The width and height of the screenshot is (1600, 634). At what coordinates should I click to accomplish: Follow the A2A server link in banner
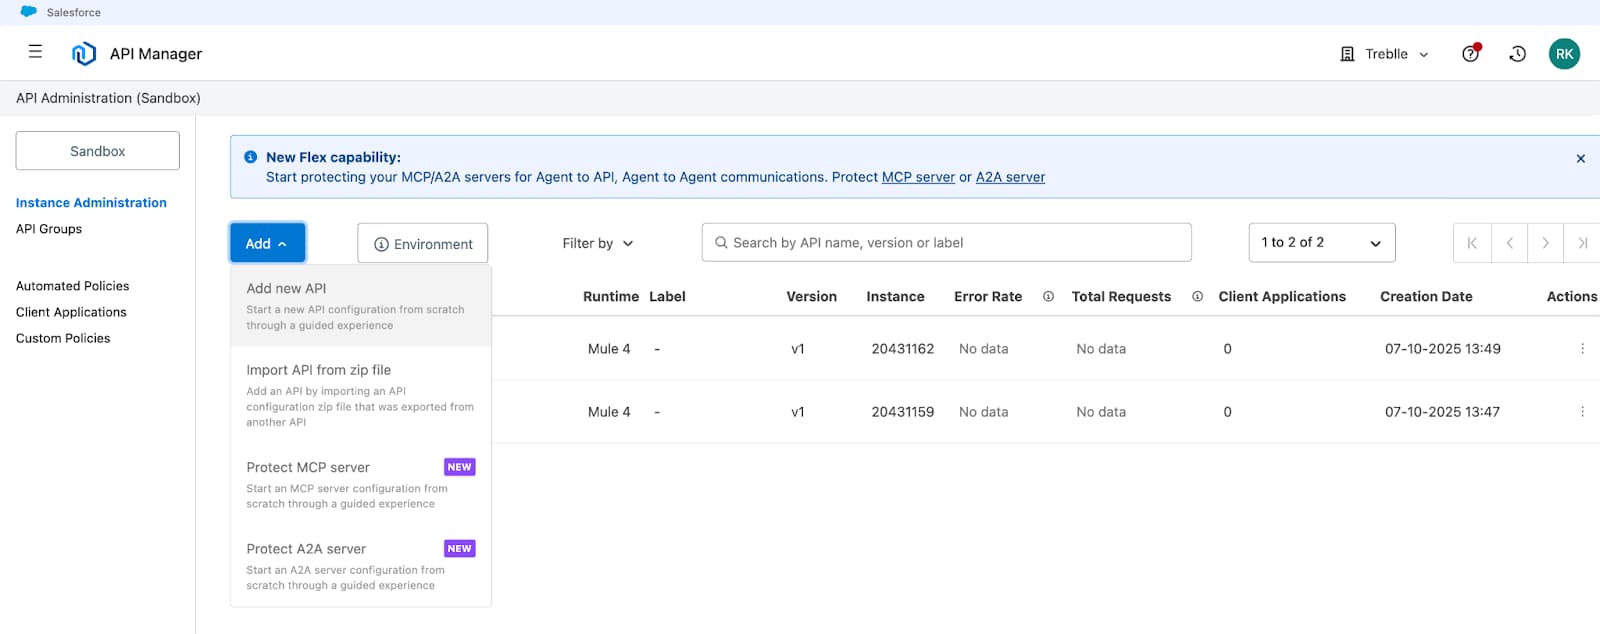pyautogui.click(x=1010, y=177)
